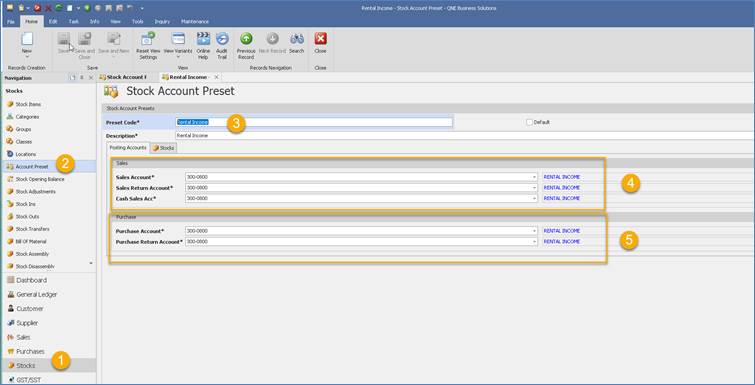Open dropdown arrow under View Variants
Viewport: 755px width, 385px height.
pyautogui.click(x=178, y=57)
